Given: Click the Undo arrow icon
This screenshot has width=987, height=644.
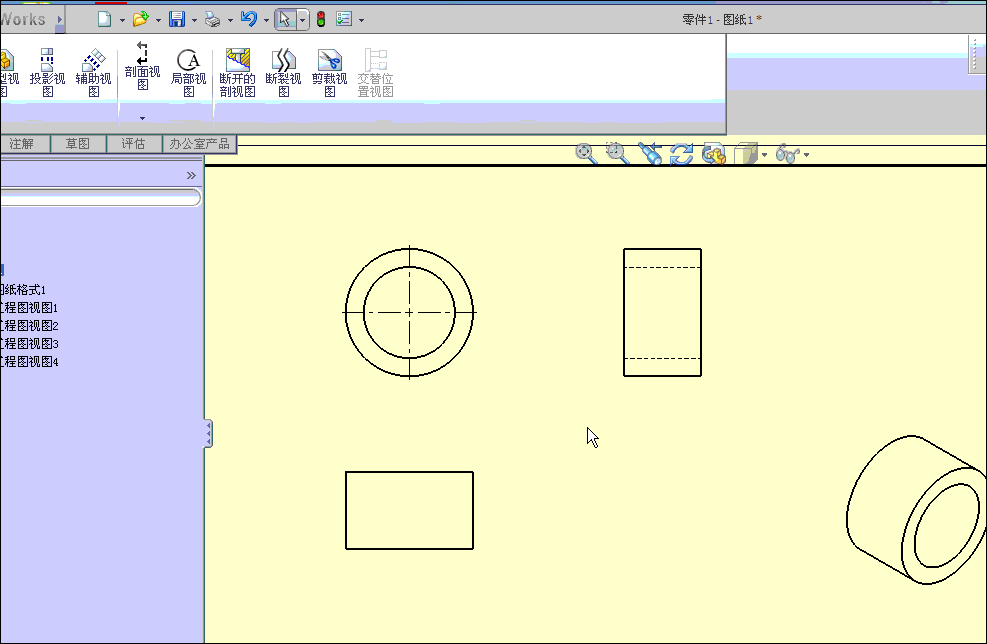Looking at the screenshot, I should click(249, 20).
